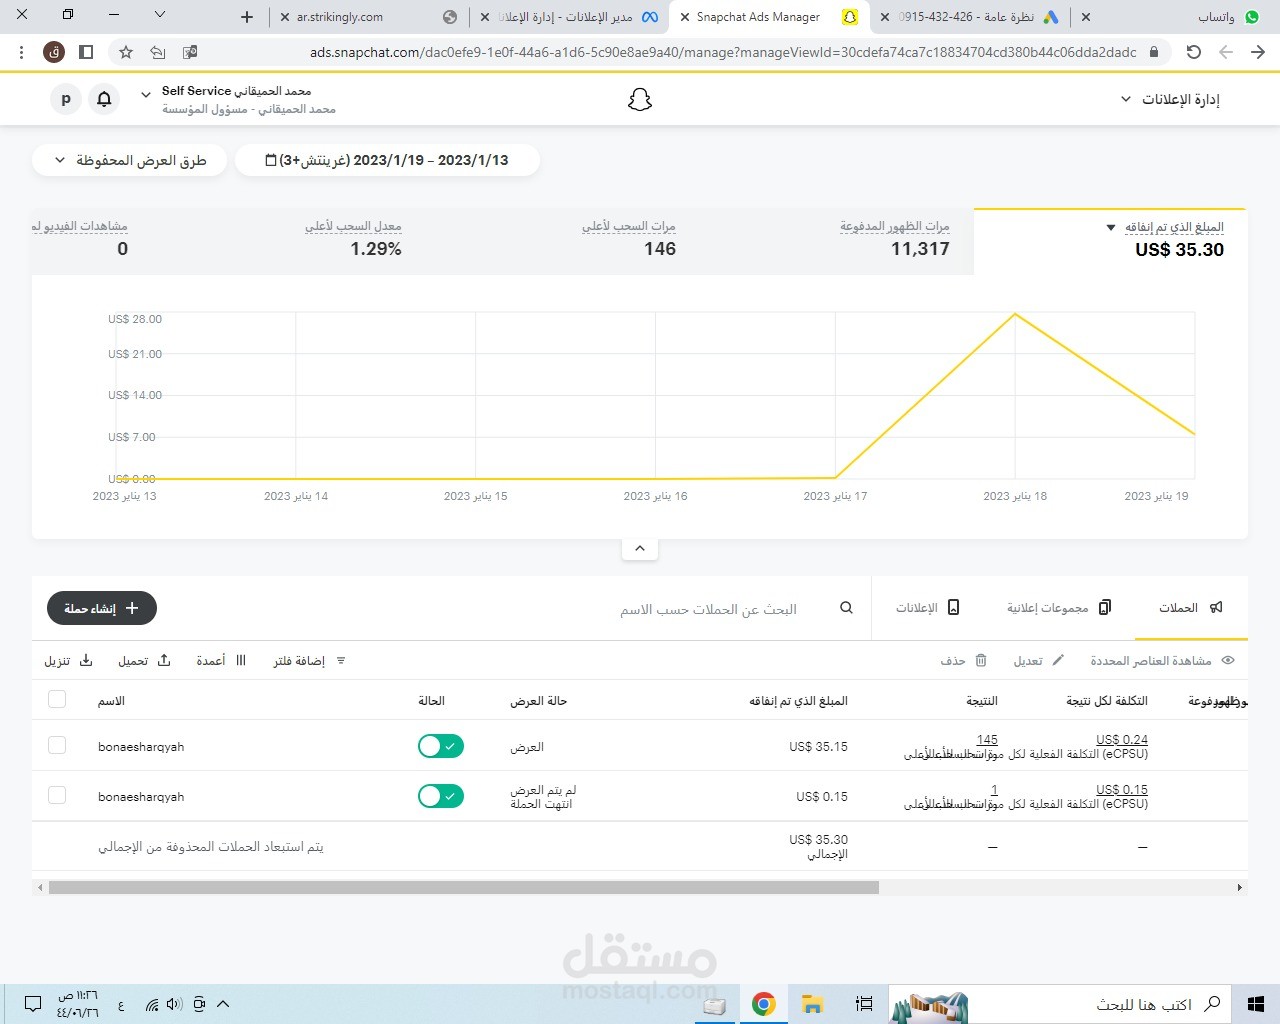Open the taskbar notification center icon
This screenshot has width=1280, height=1024.
tap(33, 1004)
